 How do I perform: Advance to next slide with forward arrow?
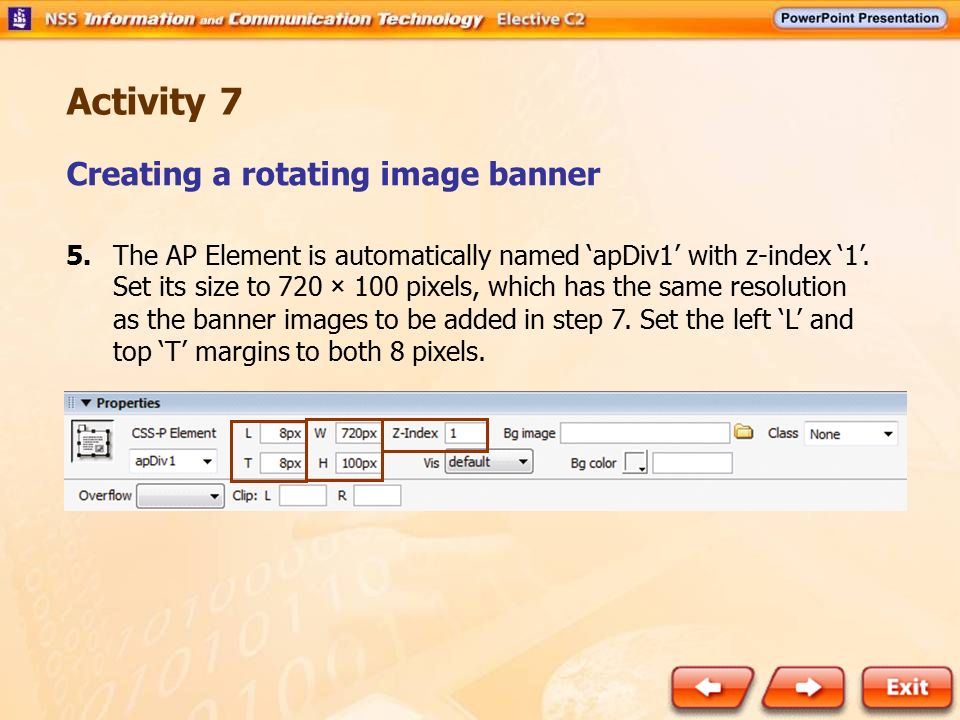[x=805, y=688]
